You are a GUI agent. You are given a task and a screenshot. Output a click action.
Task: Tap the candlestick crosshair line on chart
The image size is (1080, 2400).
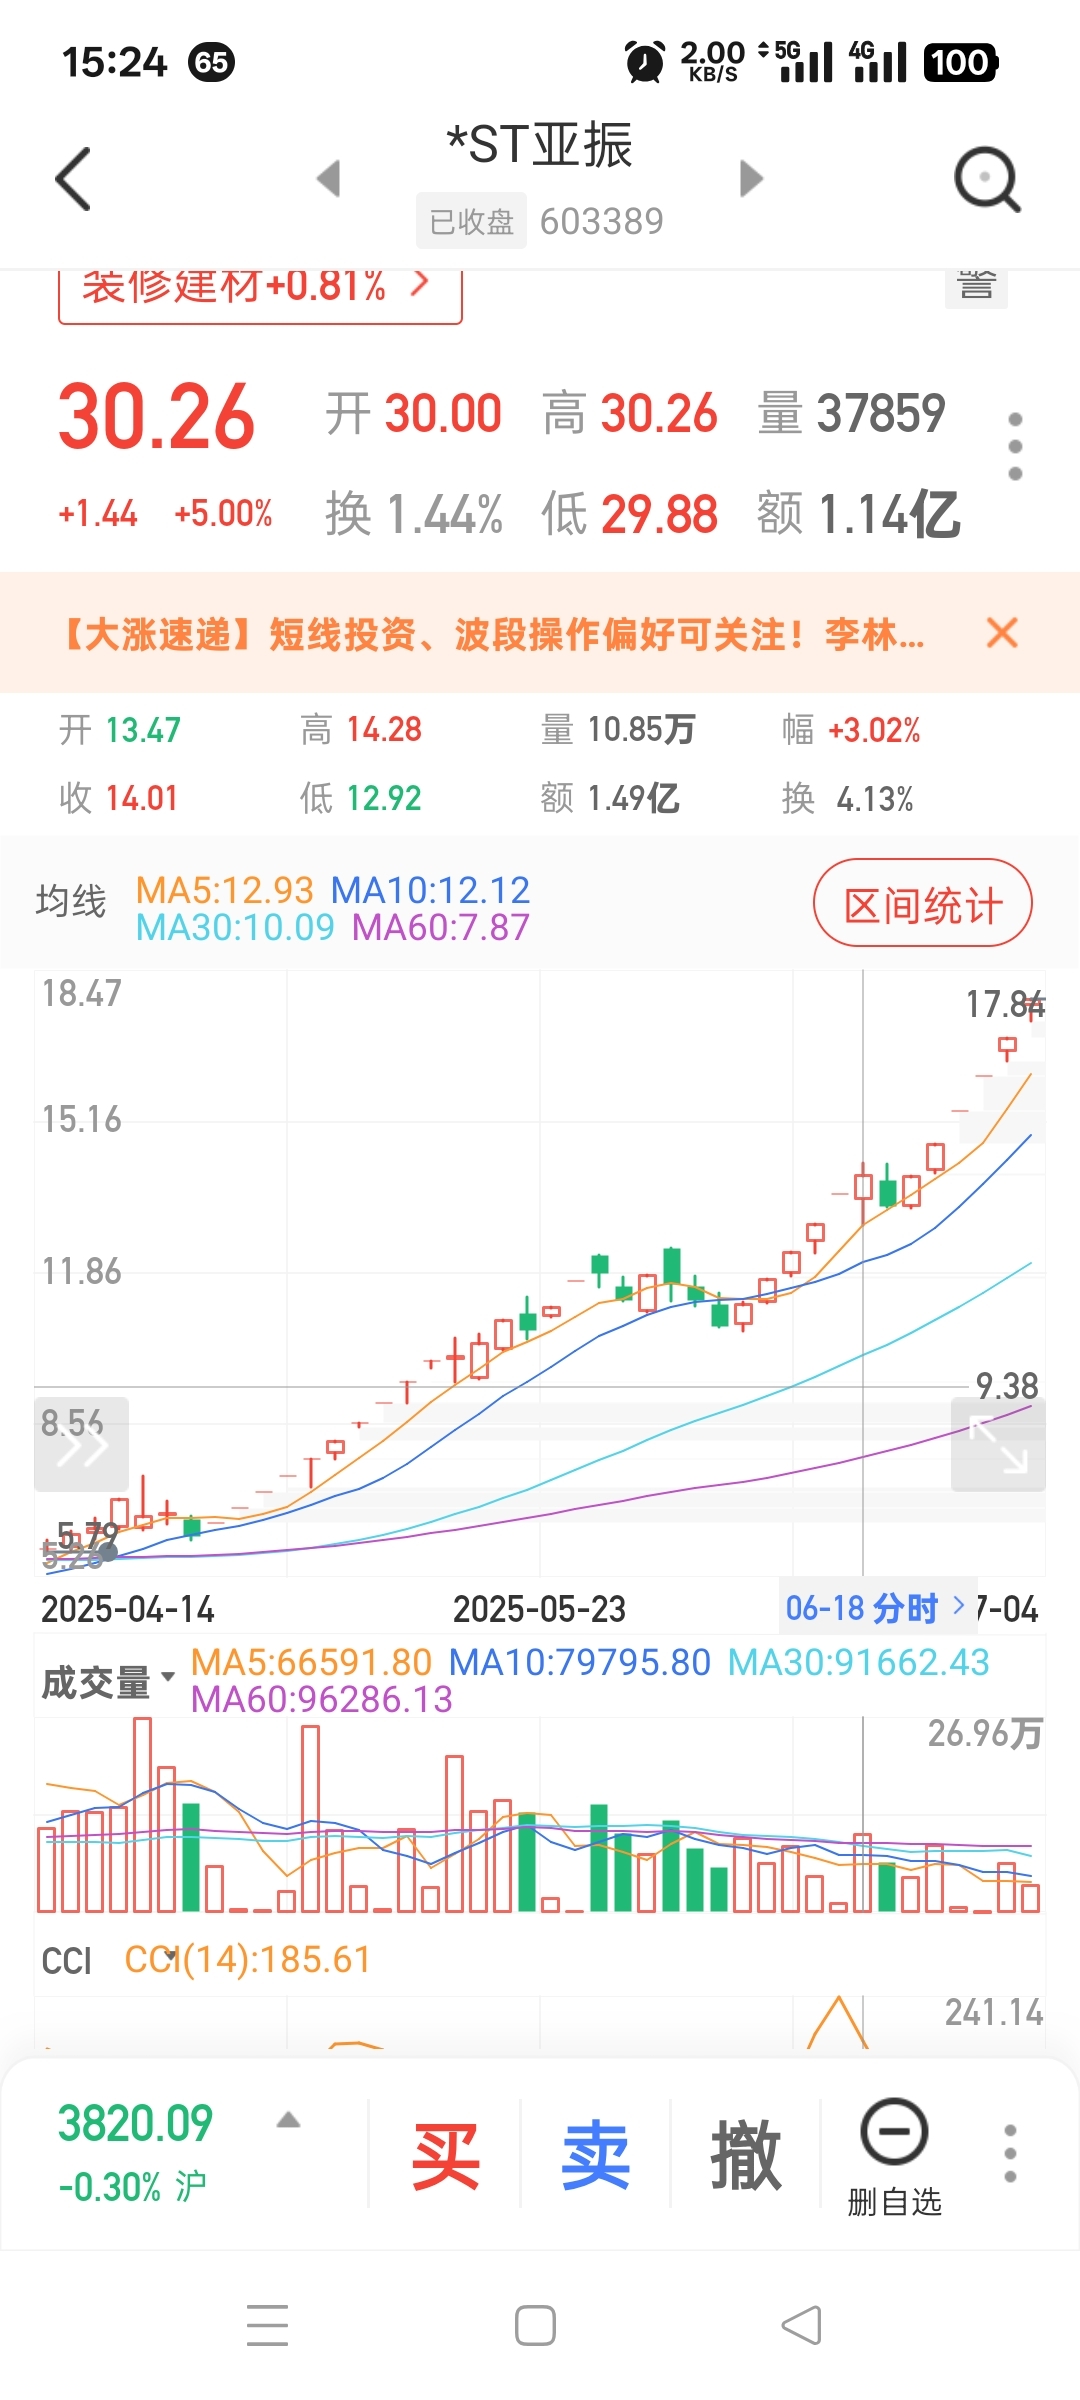[863, 1272]
